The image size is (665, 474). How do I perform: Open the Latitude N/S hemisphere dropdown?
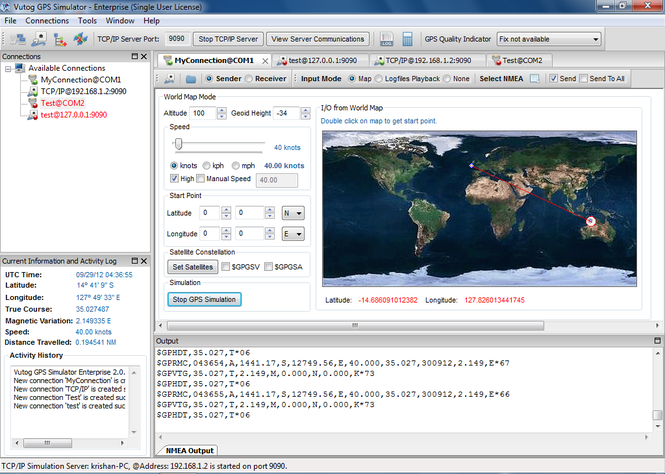pos(293,213)
